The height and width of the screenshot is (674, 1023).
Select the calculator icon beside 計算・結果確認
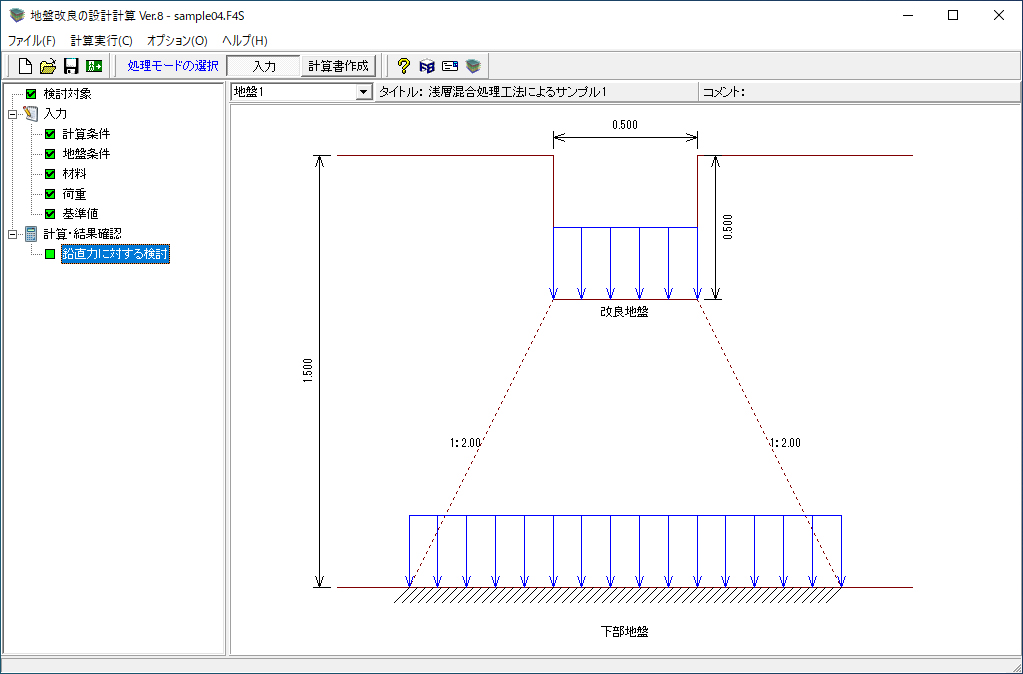[x=31, y=234]
